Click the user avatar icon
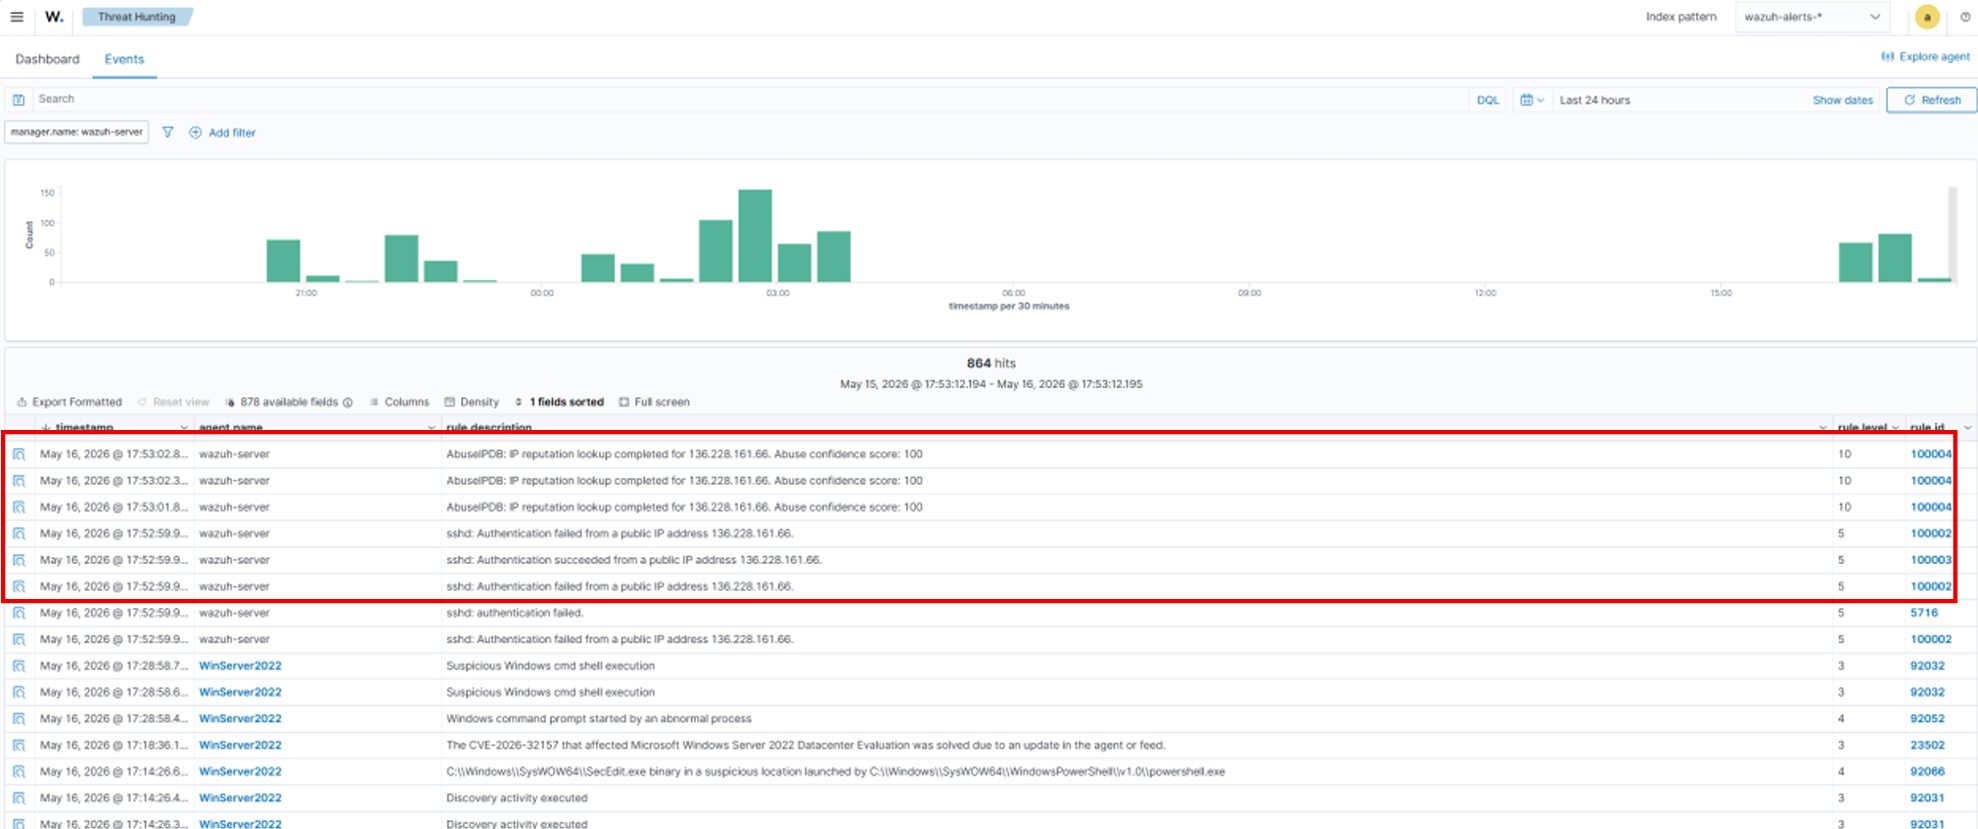Image resolution: width=1978 pixels, height=829 pixels. click(1927, 17)
